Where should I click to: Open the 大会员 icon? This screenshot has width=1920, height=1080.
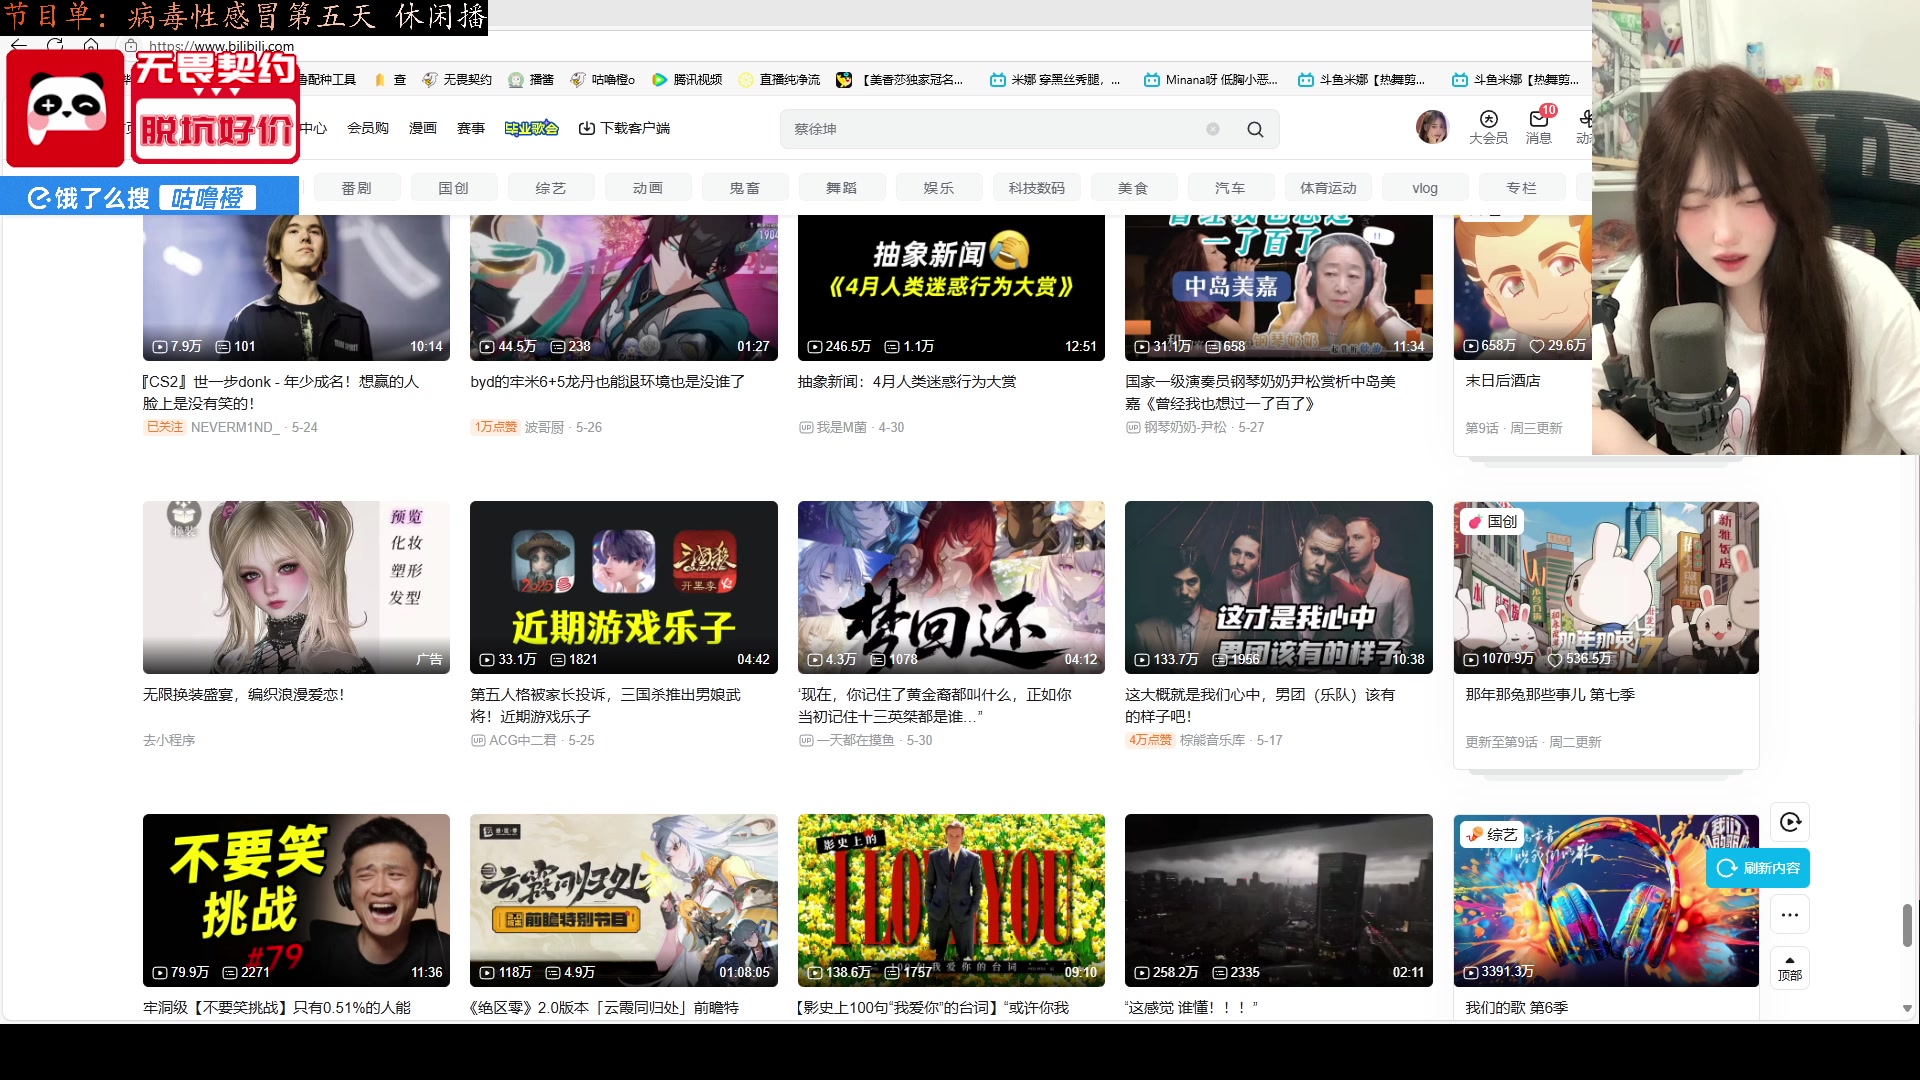pyautogui.click(x=1488, y=127)
